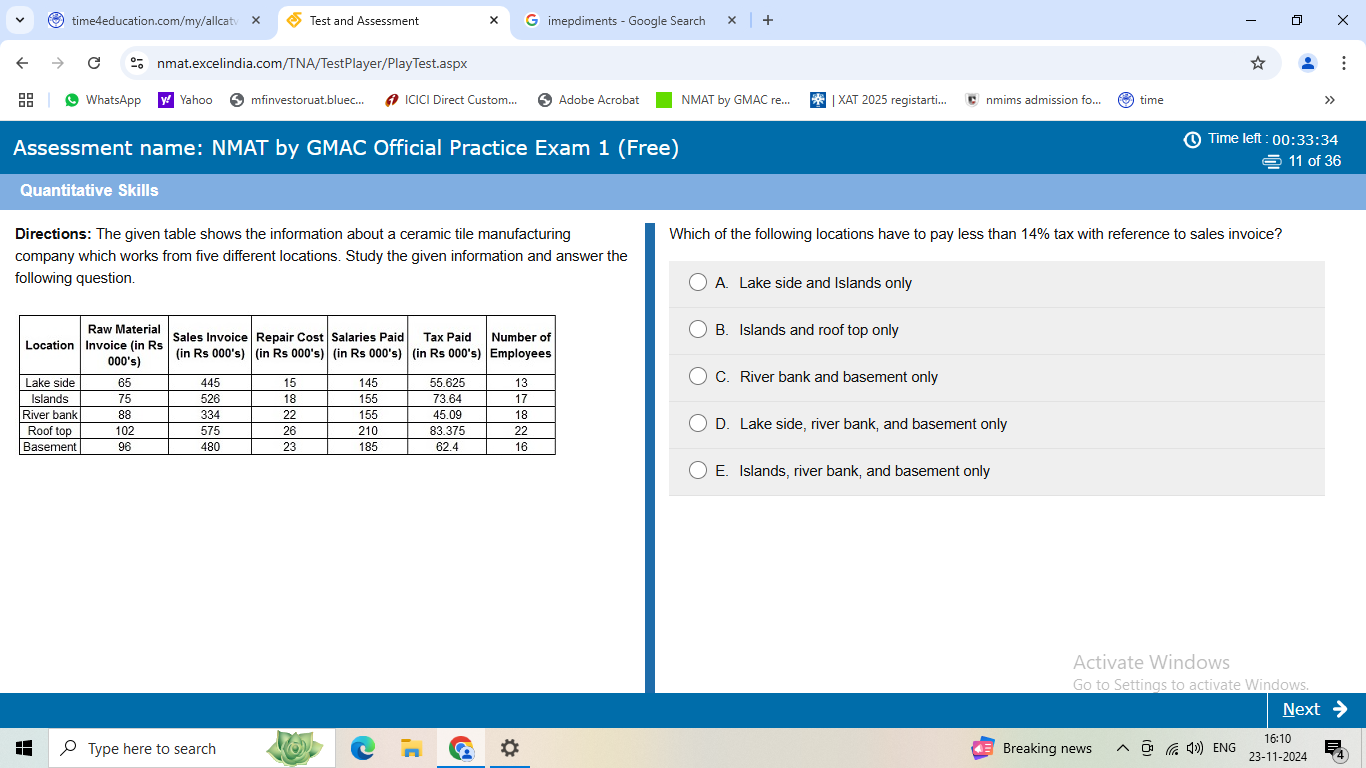Open the Chrome apps grid icon
The image size is (1366, 768).
(x=26, y=100)
